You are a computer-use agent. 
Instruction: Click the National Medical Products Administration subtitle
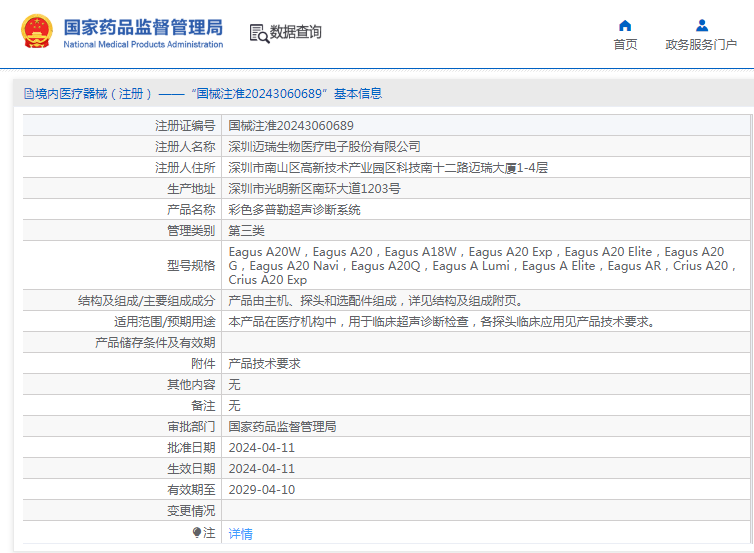143,44
